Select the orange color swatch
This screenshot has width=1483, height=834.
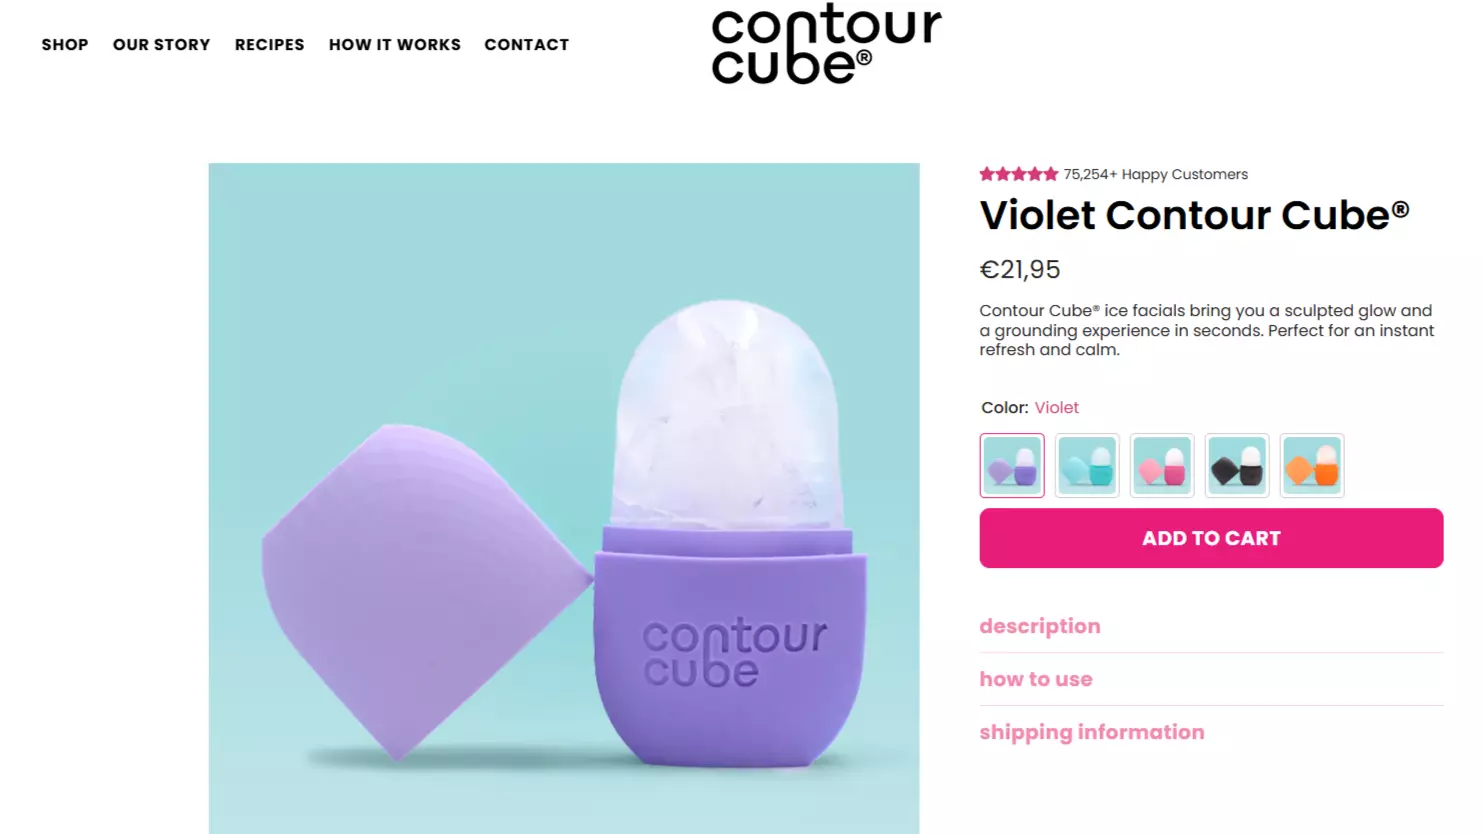click(1312, 465)
